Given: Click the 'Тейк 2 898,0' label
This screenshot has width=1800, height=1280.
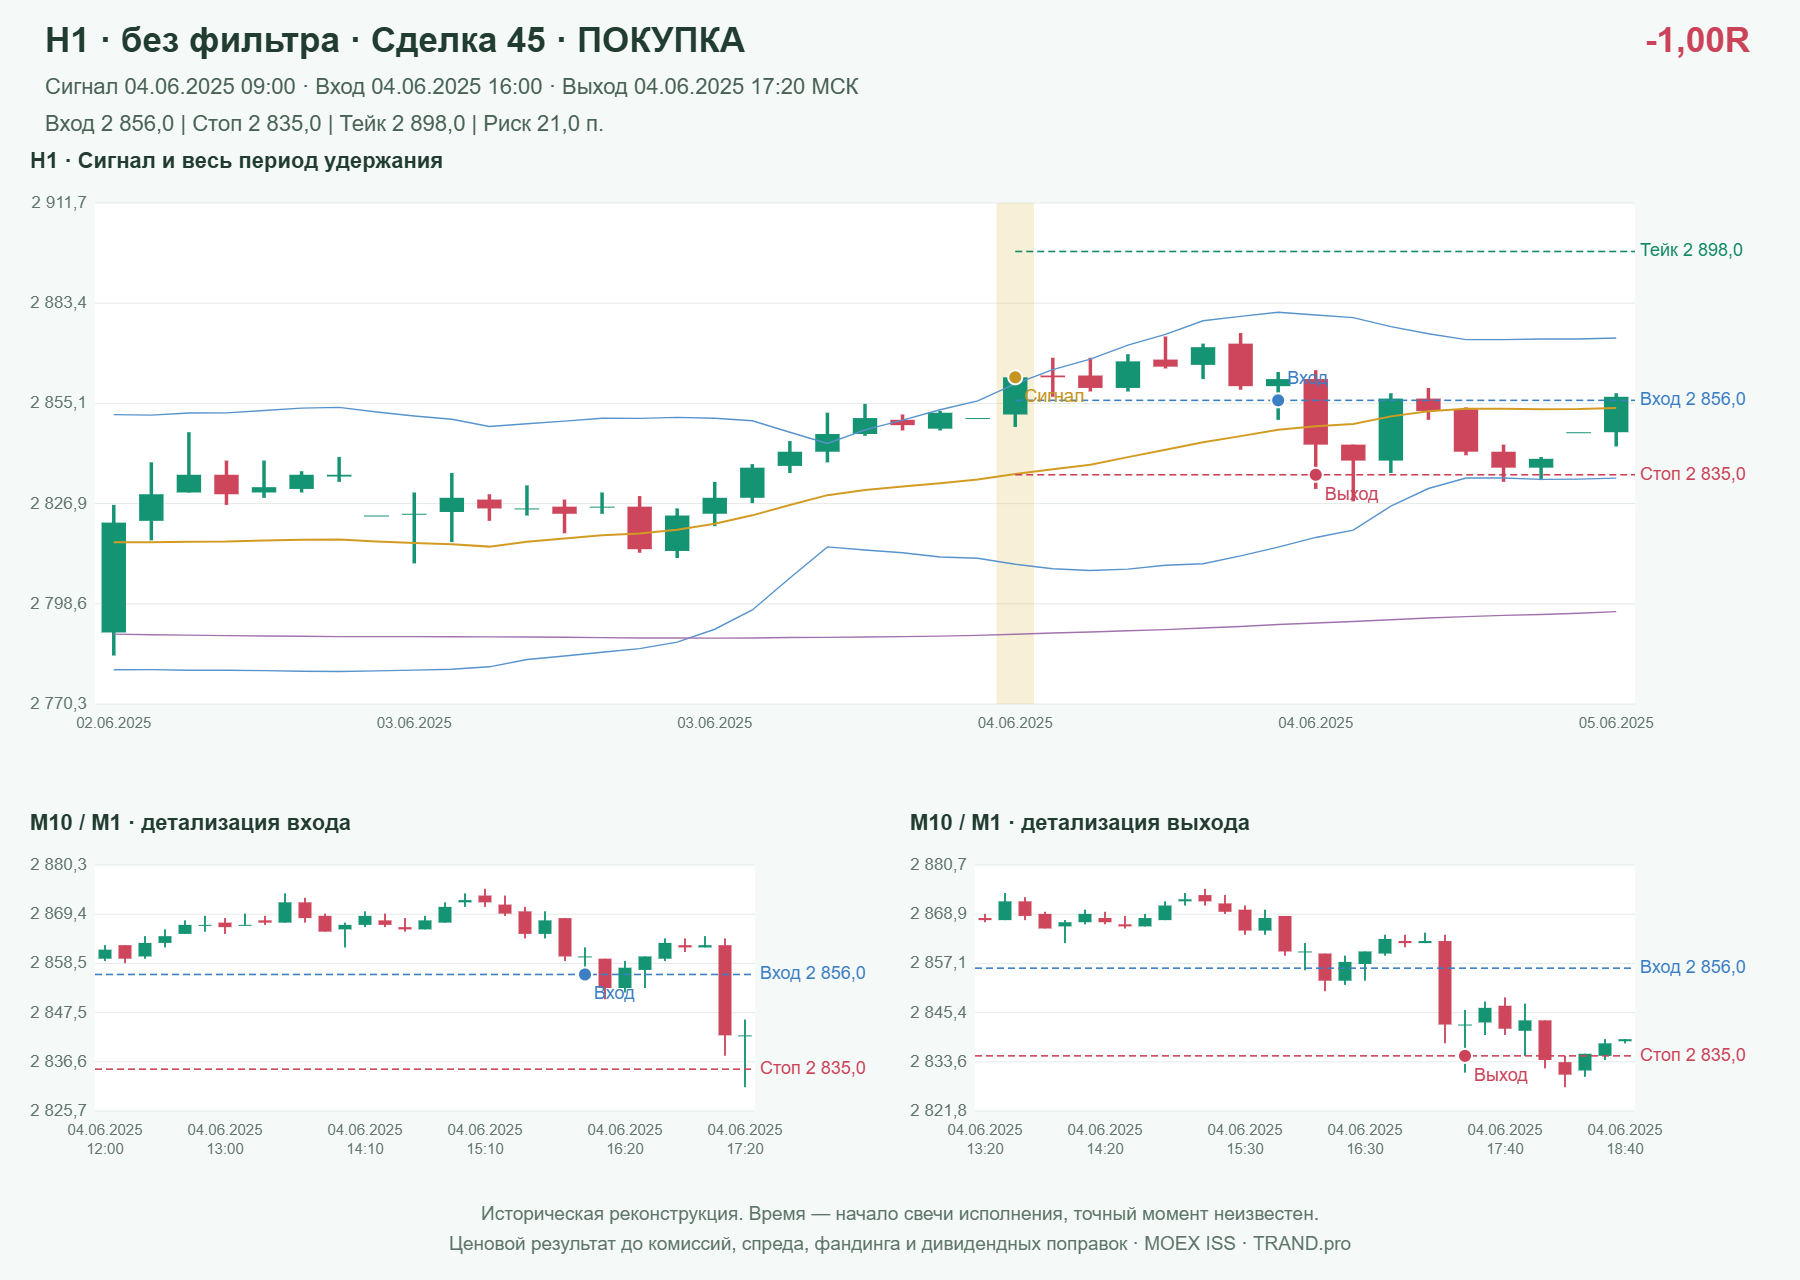Looking at the screenshot, I should [1691, 250].
